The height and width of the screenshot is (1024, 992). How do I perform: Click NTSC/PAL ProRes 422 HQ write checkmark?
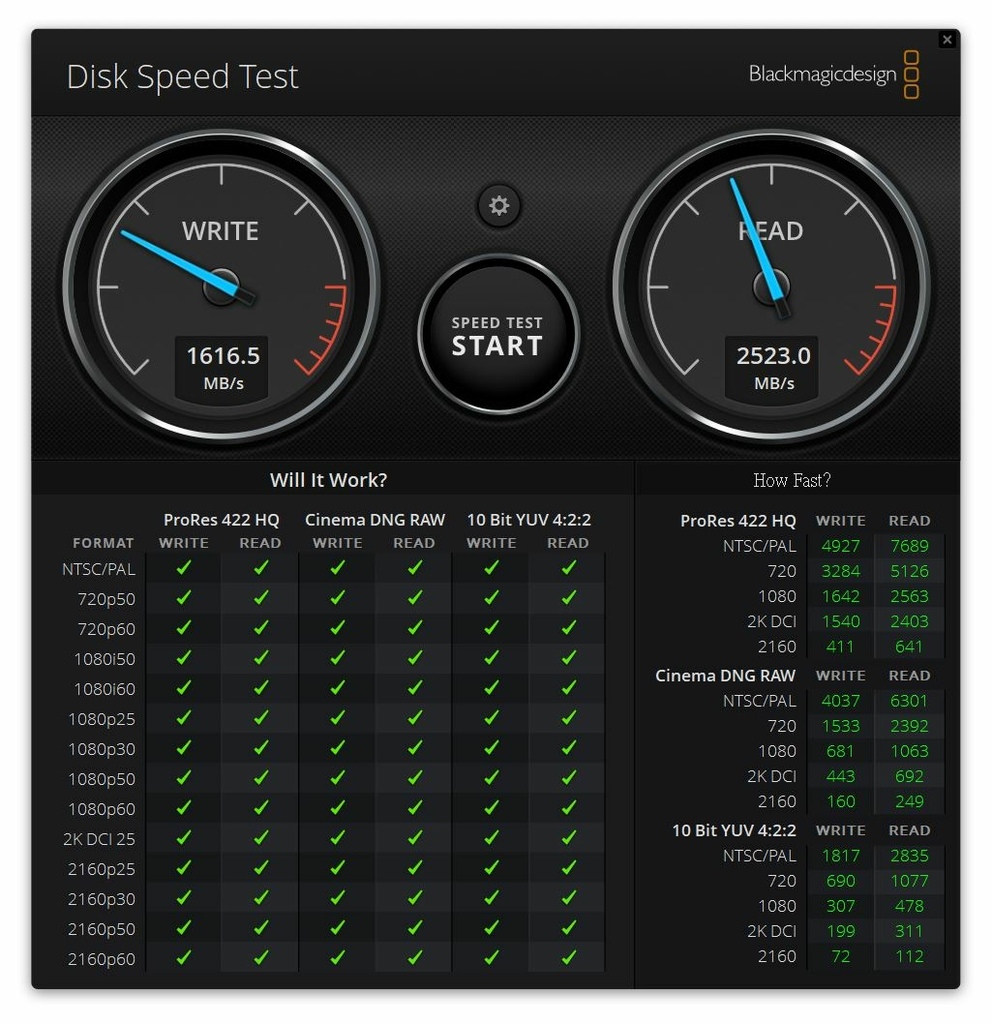(x=184, y=568)
